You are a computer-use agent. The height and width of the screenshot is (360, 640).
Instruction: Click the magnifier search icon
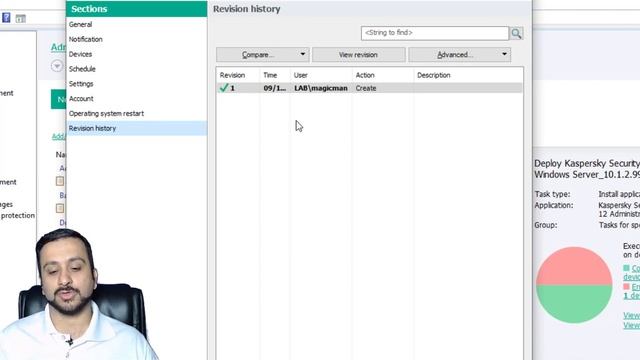[516, 33]
